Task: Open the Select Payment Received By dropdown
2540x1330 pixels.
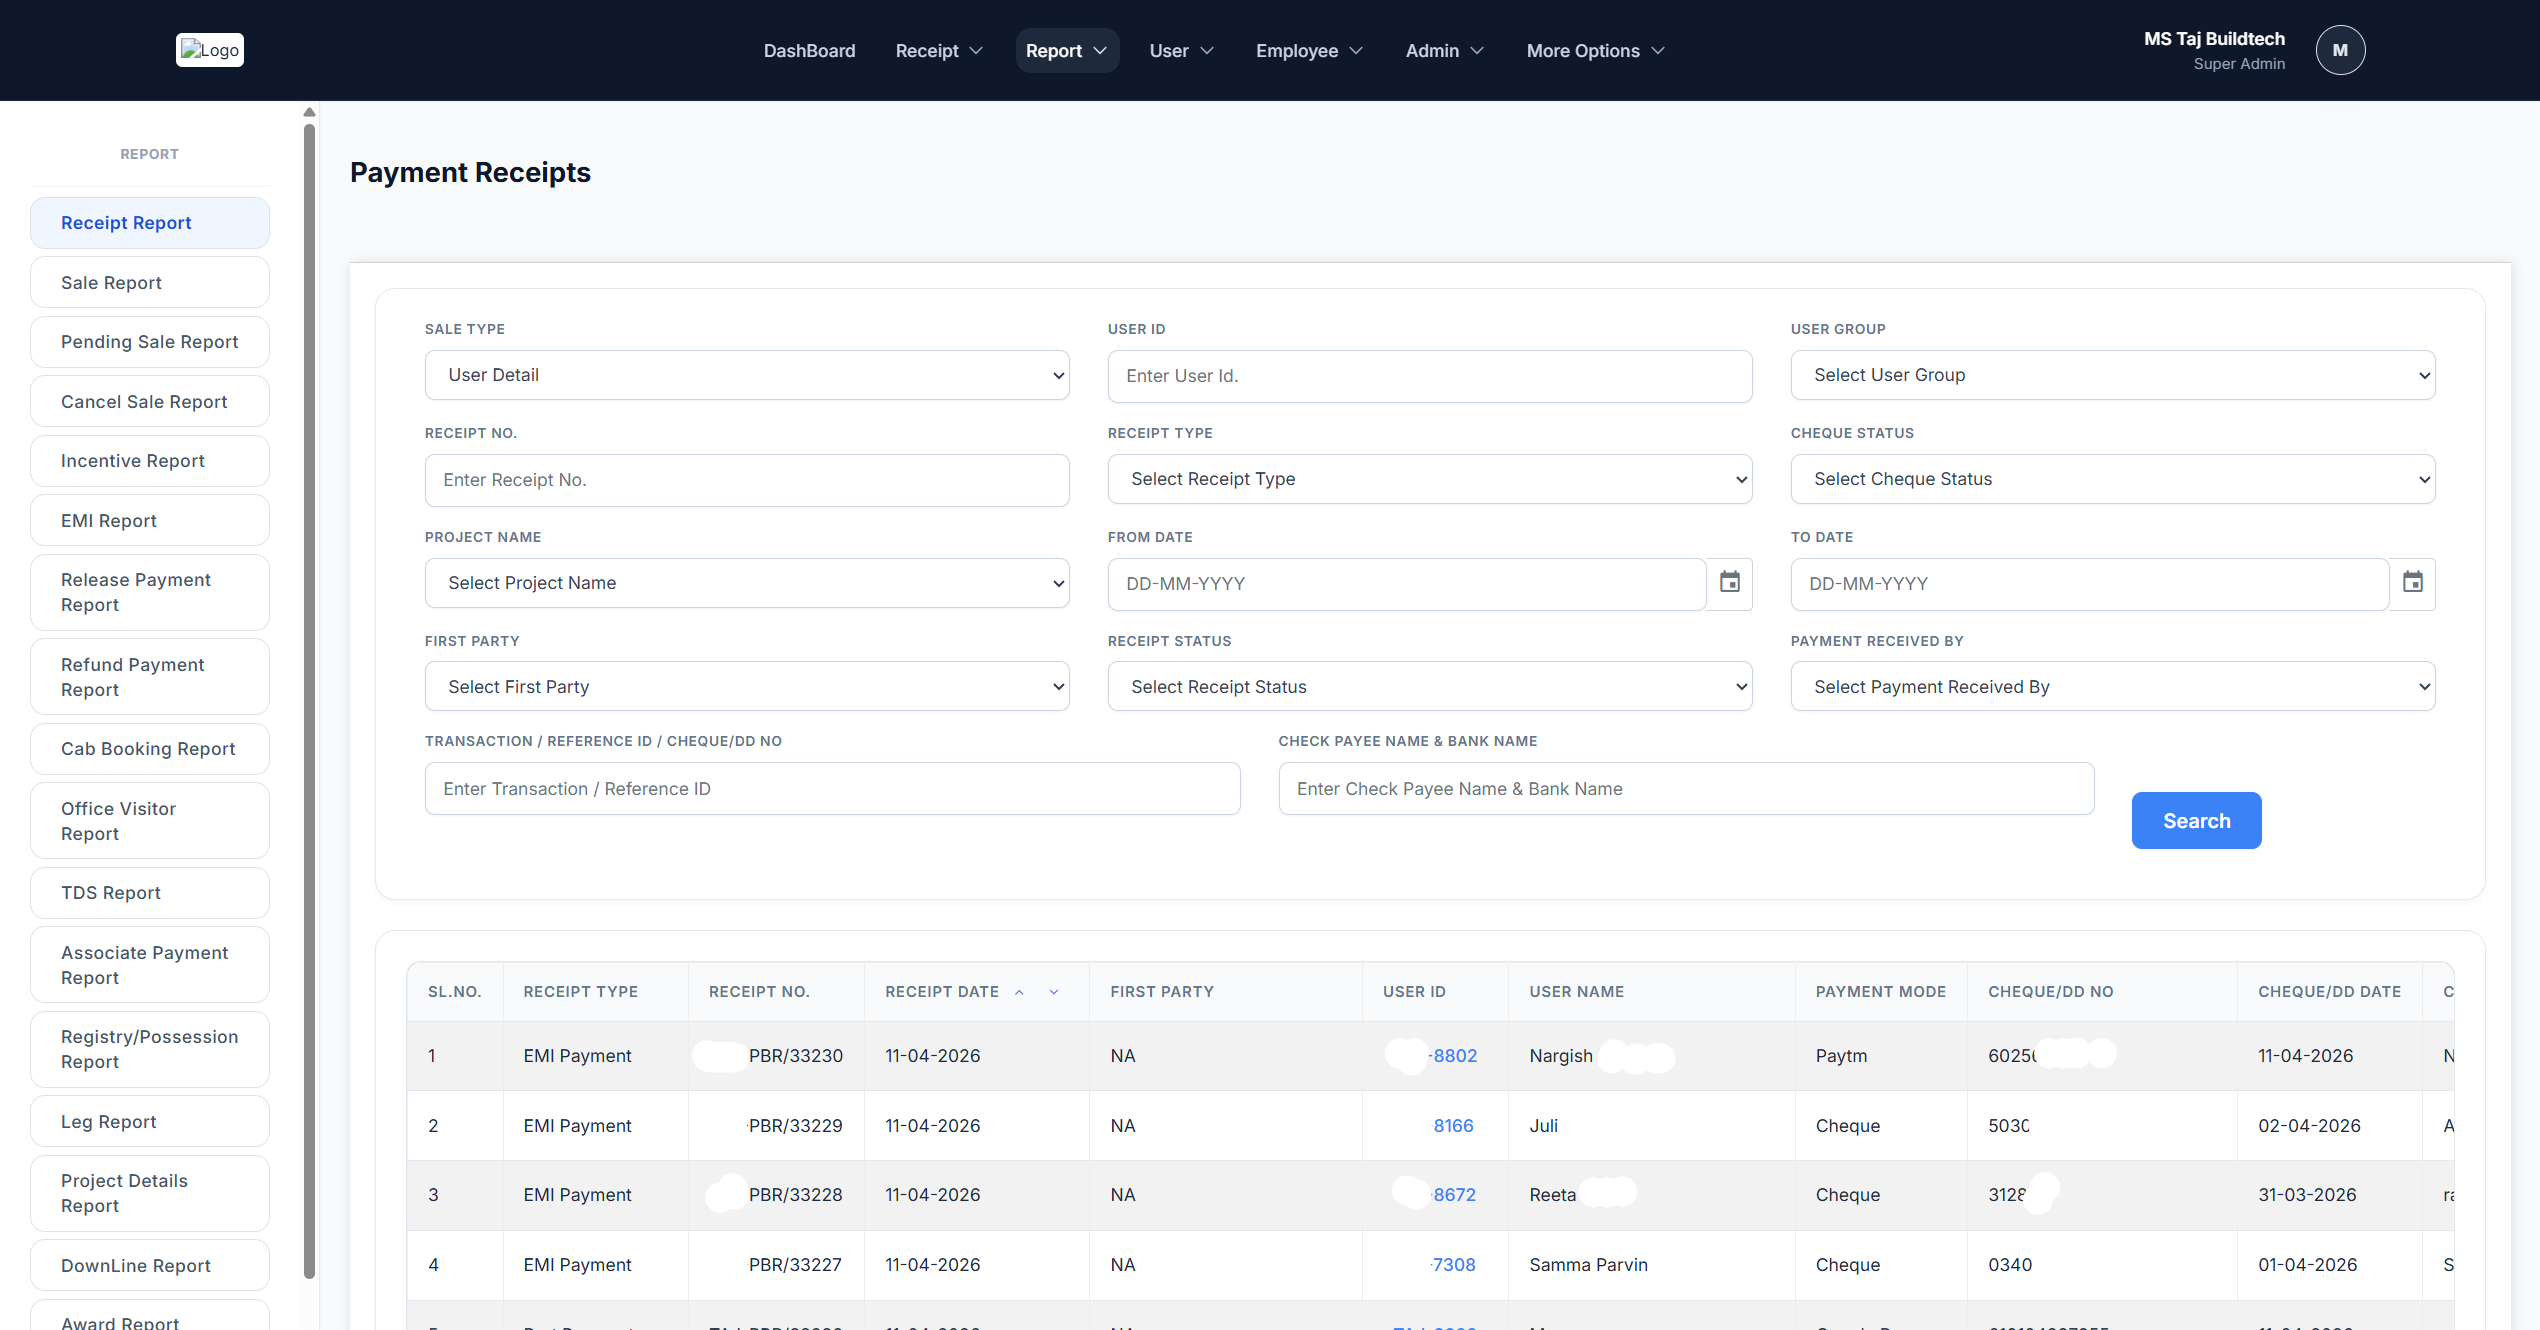Action: pos(2112,686)
